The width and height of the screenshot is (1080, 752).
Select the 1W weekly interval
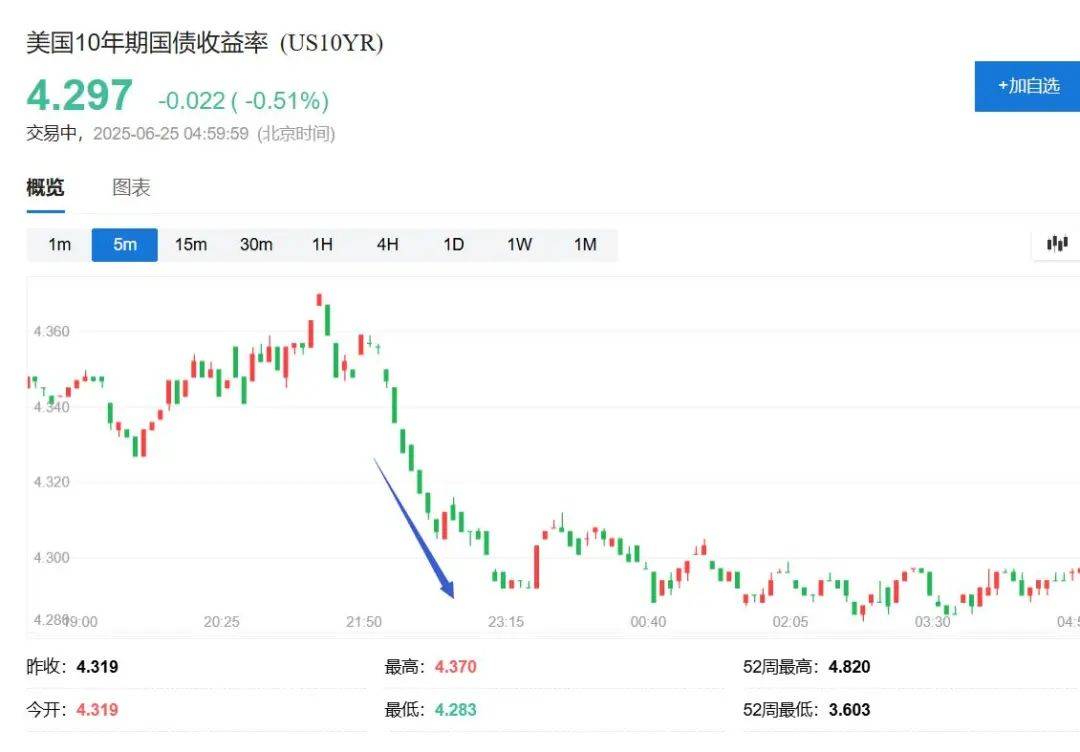tap(519, 244)
